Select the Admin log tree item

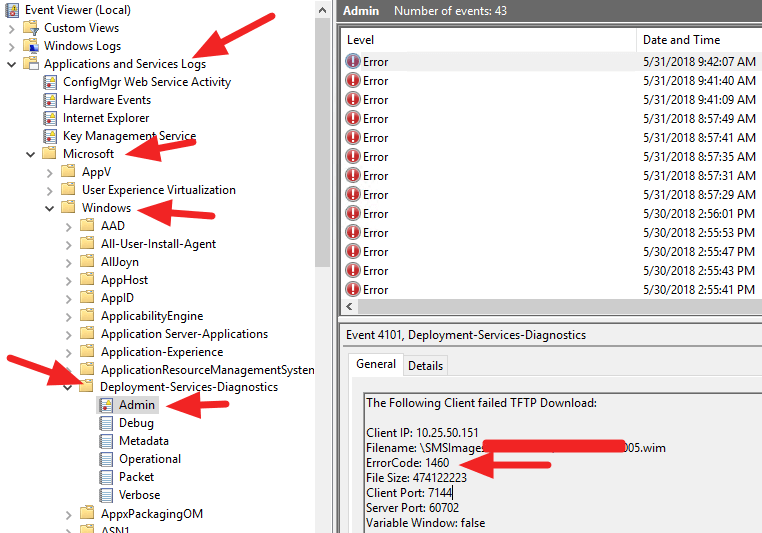(136, 405)
